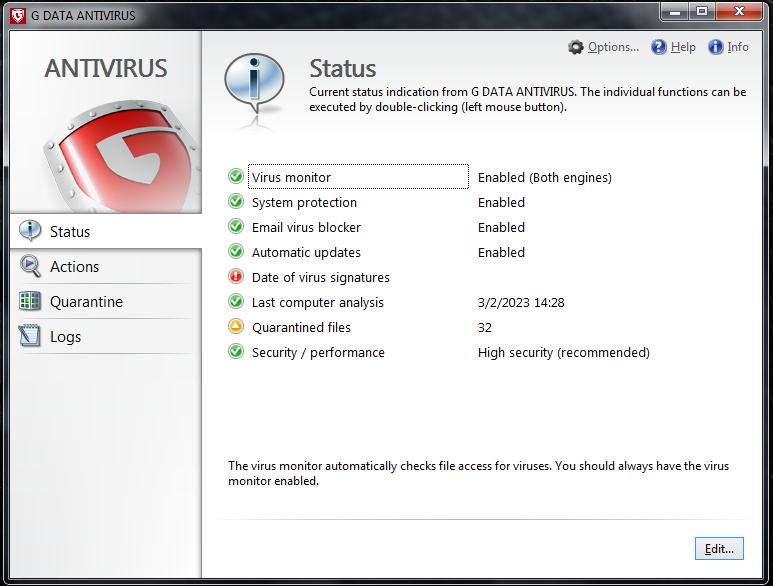Select the Quarantined files row
The width and height of the screenshot is (773, 586).
358,327
